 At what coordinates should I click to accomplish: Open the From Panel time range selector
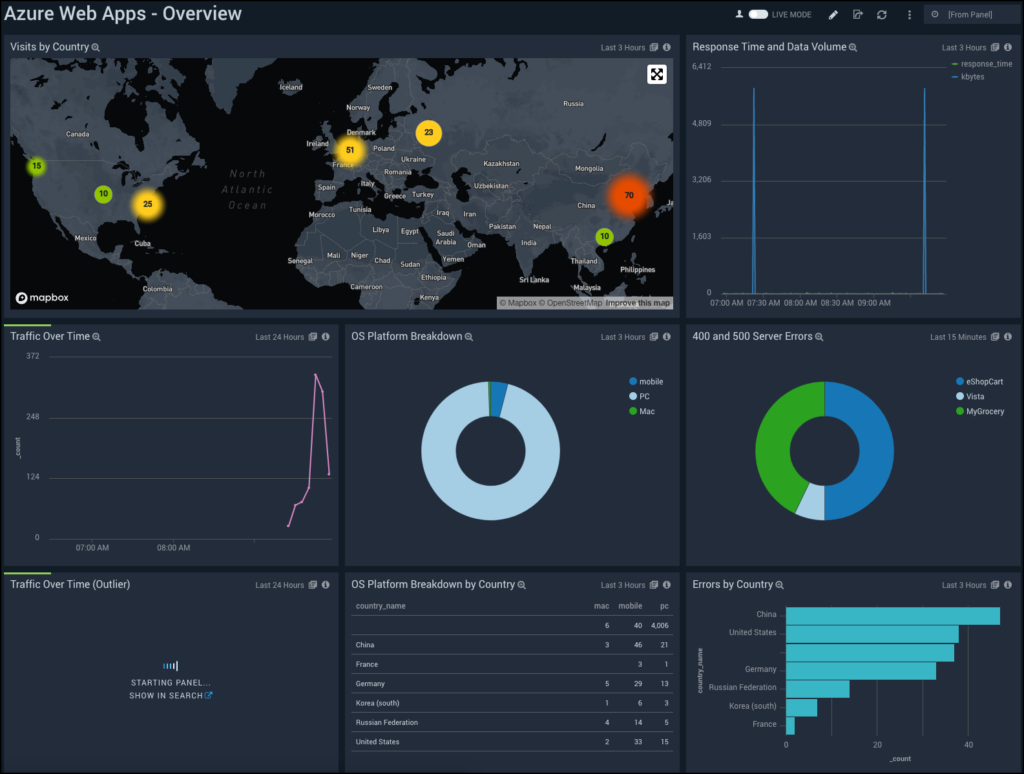[x=971, y=14]
